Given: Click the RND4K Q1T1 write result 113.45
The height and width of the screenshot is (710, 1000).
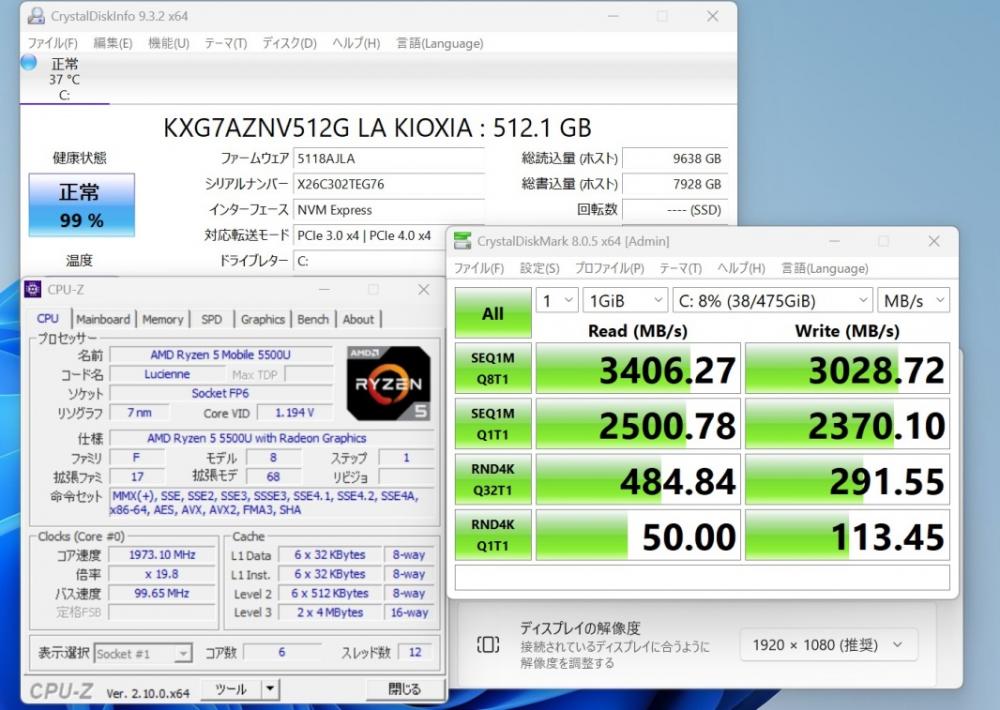Looking at the screenshot, I should point(848,535).
